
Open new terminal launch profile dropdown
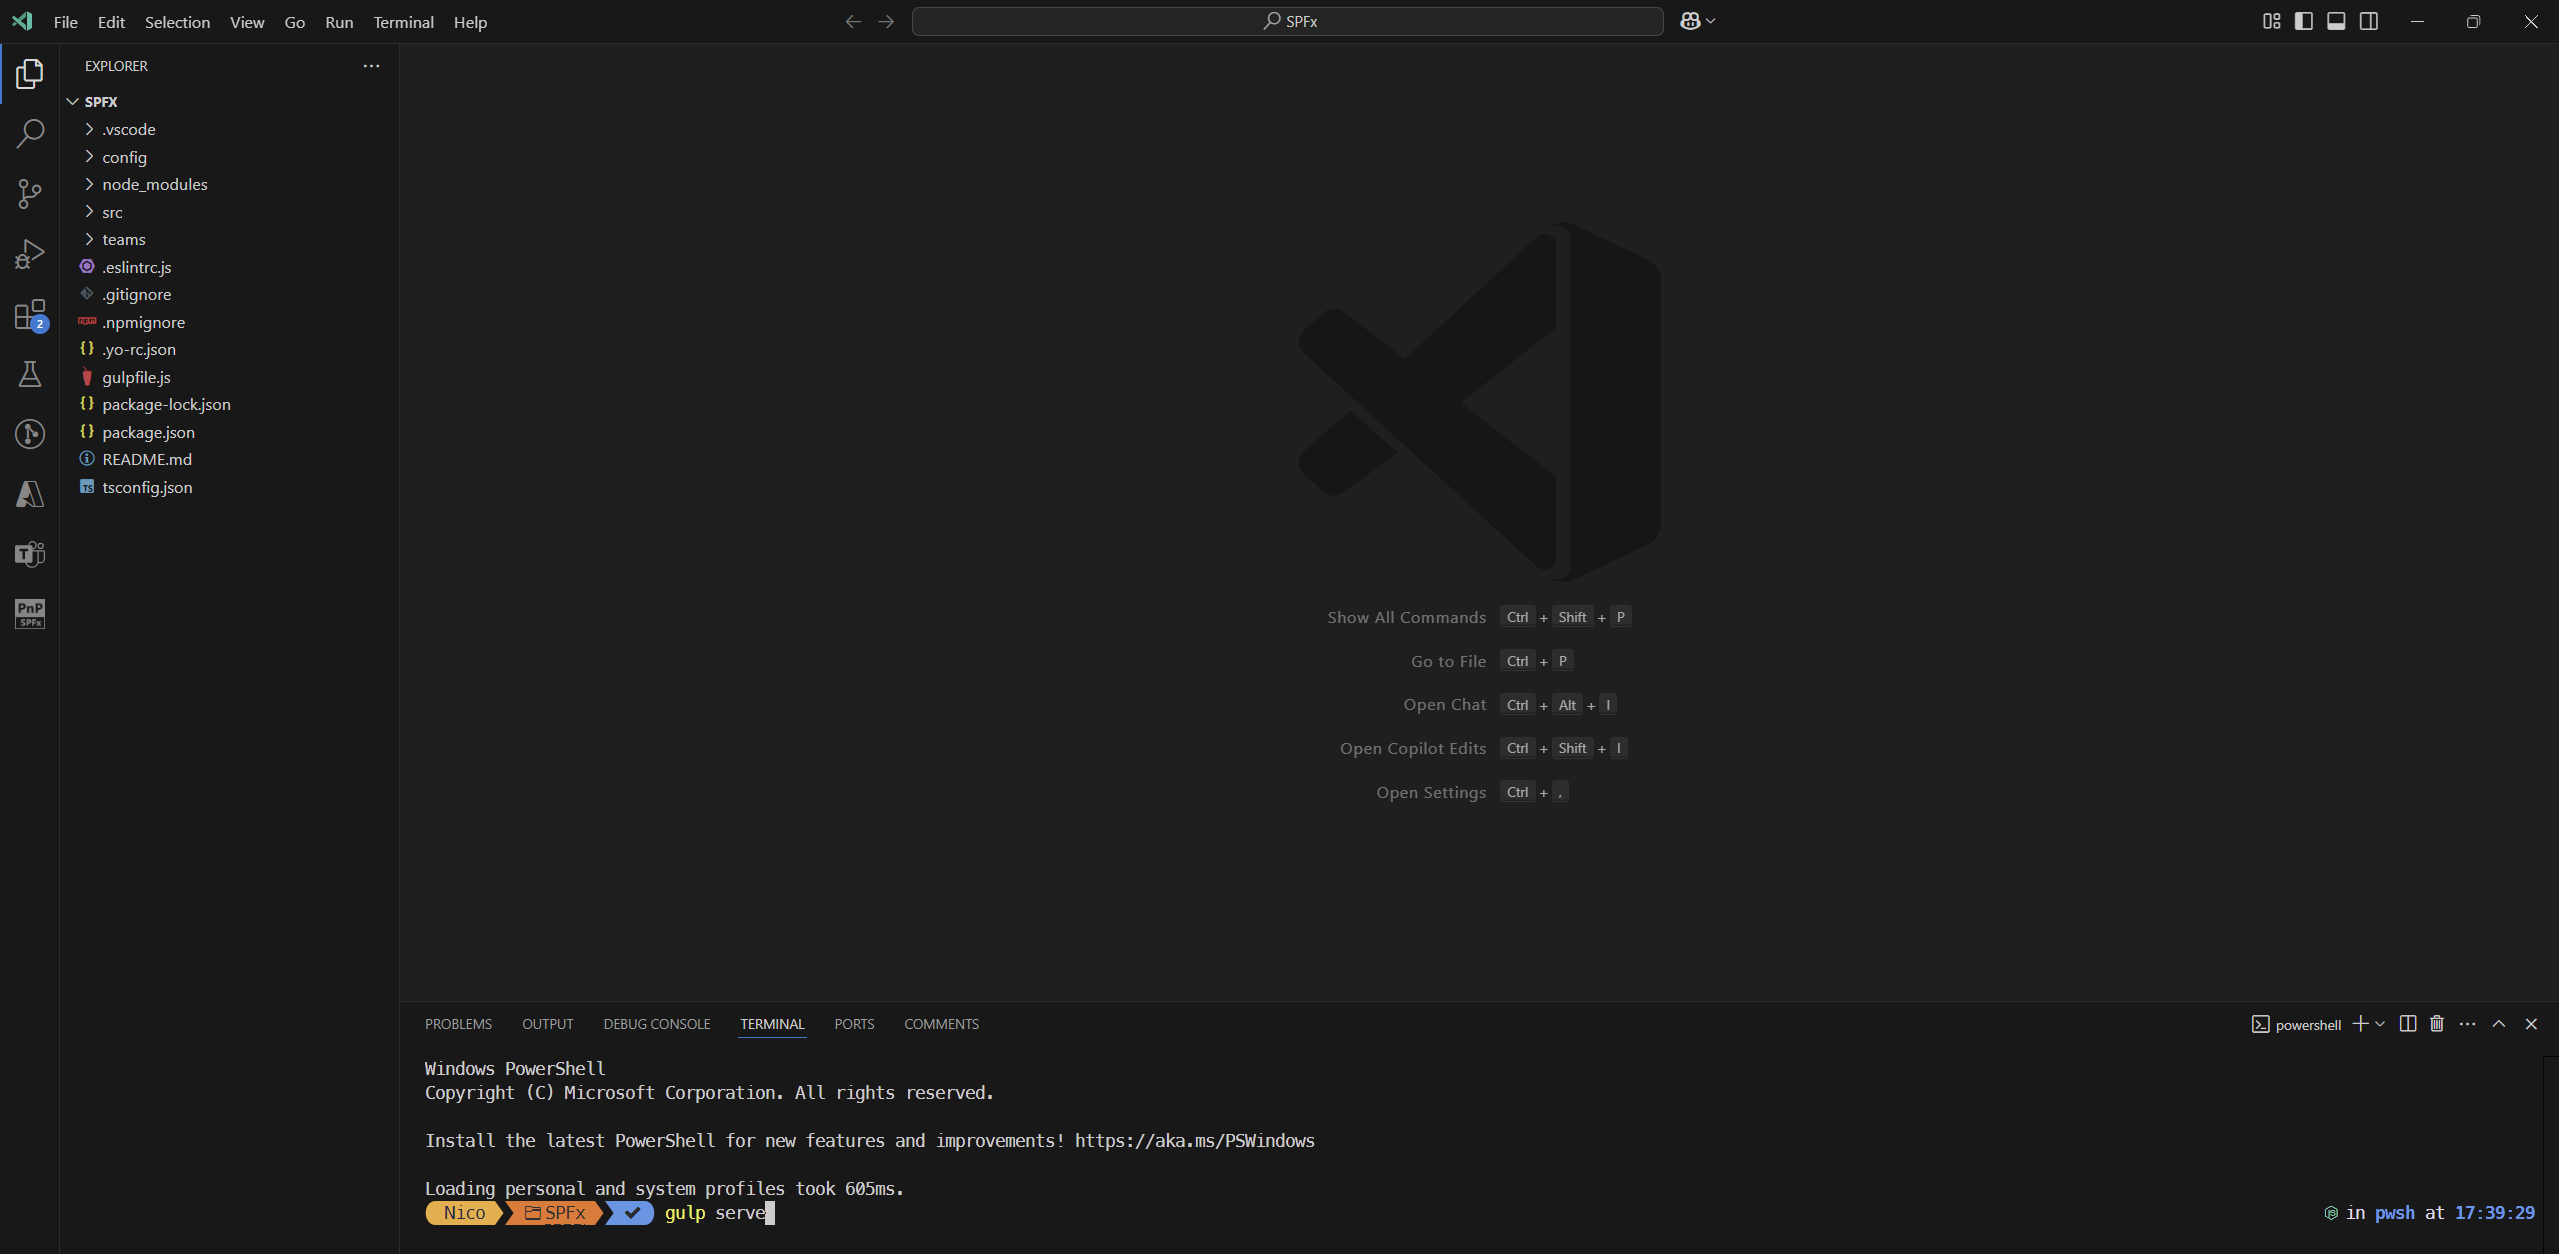[2381, 1024]
